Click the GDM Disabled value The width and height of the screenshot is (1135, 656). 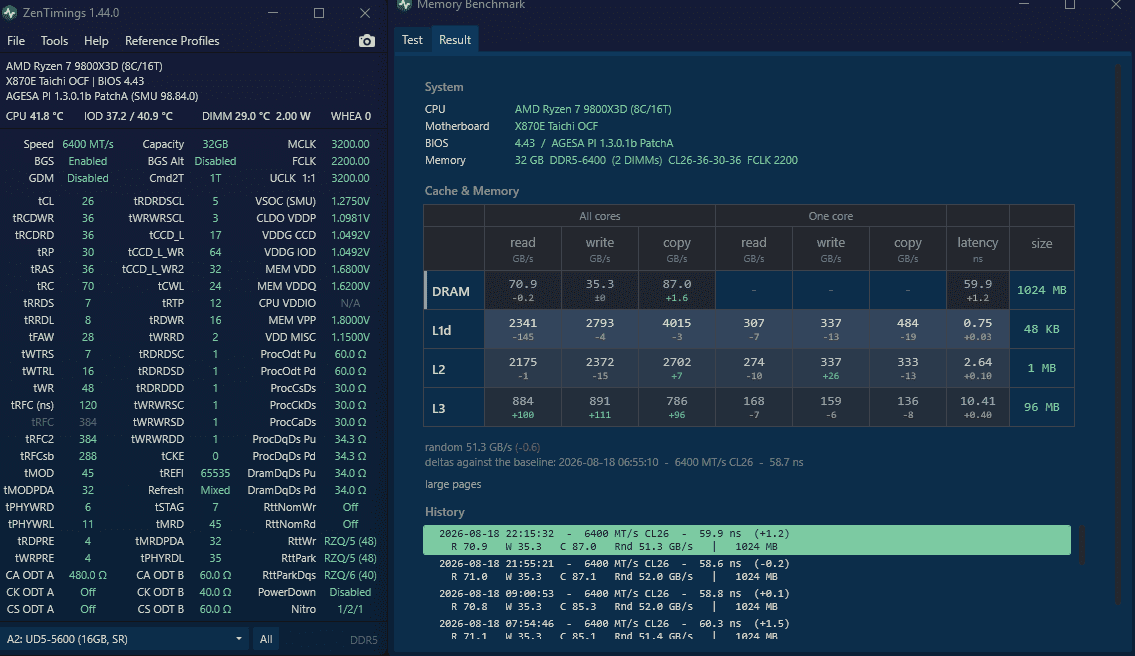coord(88,178)
